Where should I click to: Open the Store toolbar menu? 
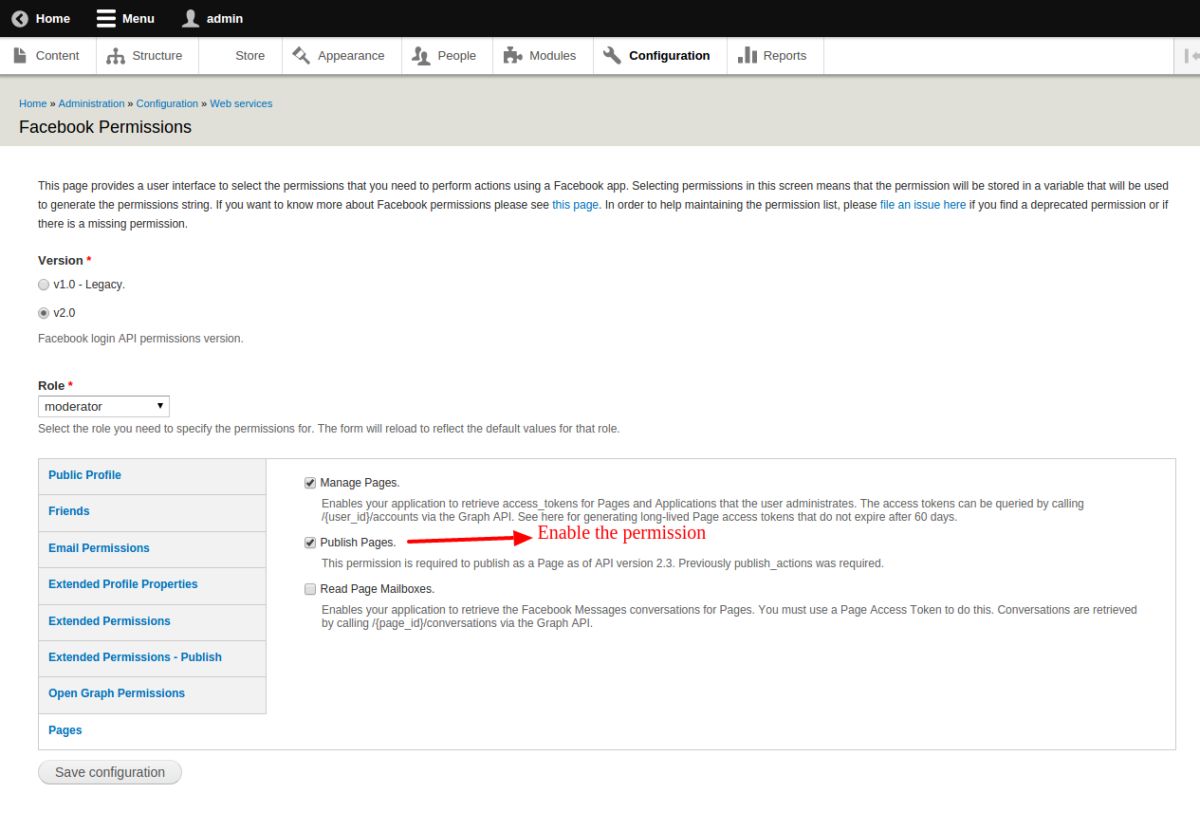pos(250,56)
